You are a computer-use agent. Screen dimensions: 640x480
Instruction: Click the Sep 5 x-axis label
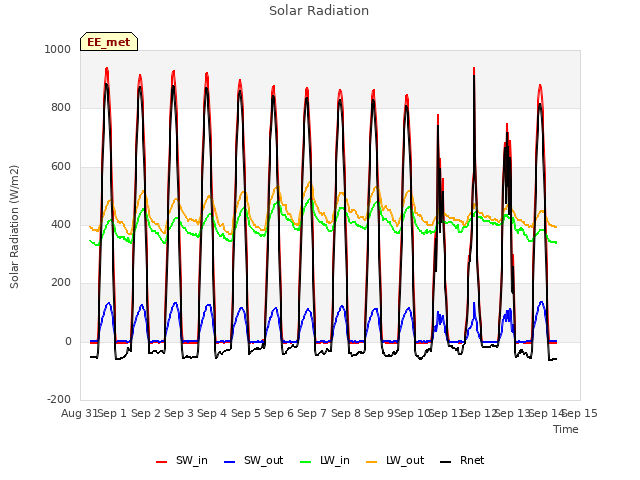pyautogui.click(x=246, y=413)
